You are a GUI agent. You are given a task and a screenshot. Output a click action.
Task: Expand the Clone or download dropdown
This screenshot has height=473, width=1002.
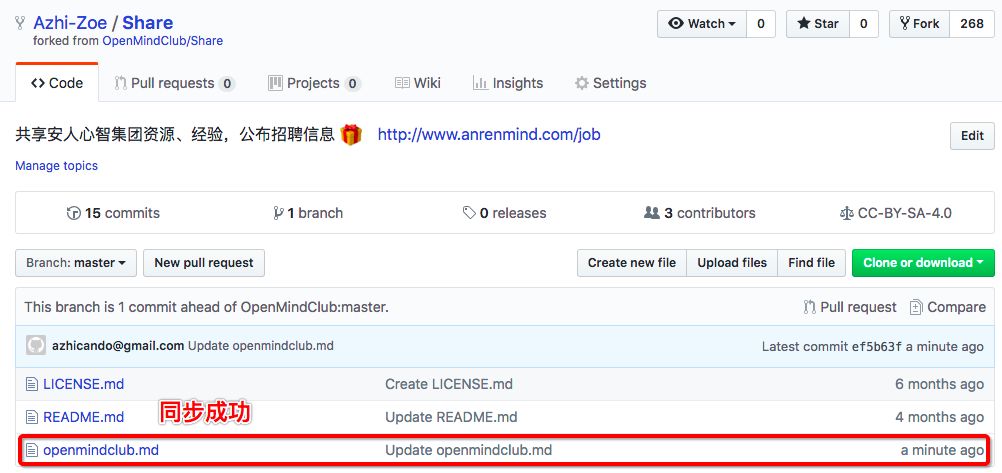tap(923, 263)
